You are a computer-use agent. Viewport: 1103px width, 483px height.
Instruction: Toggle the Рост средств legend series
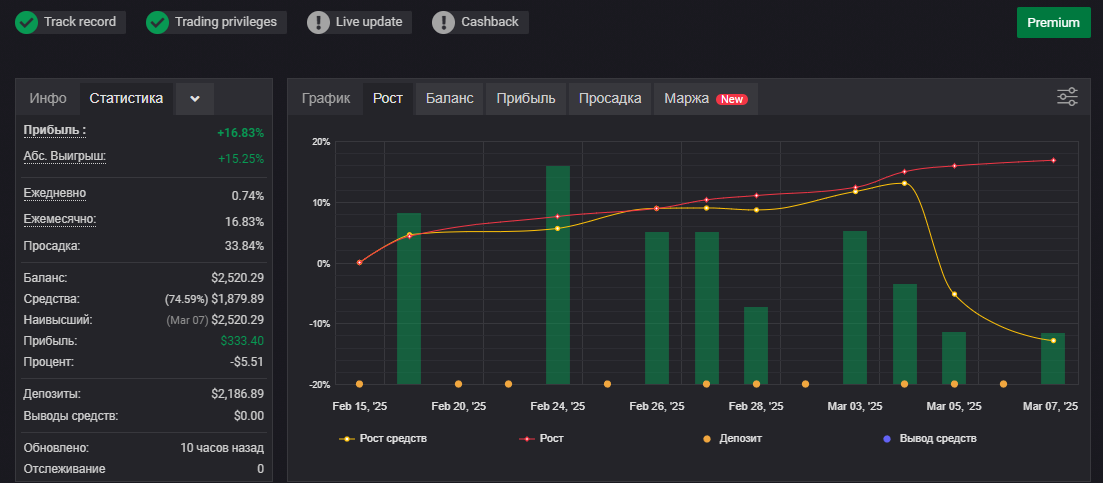click(x=383, y=439)
